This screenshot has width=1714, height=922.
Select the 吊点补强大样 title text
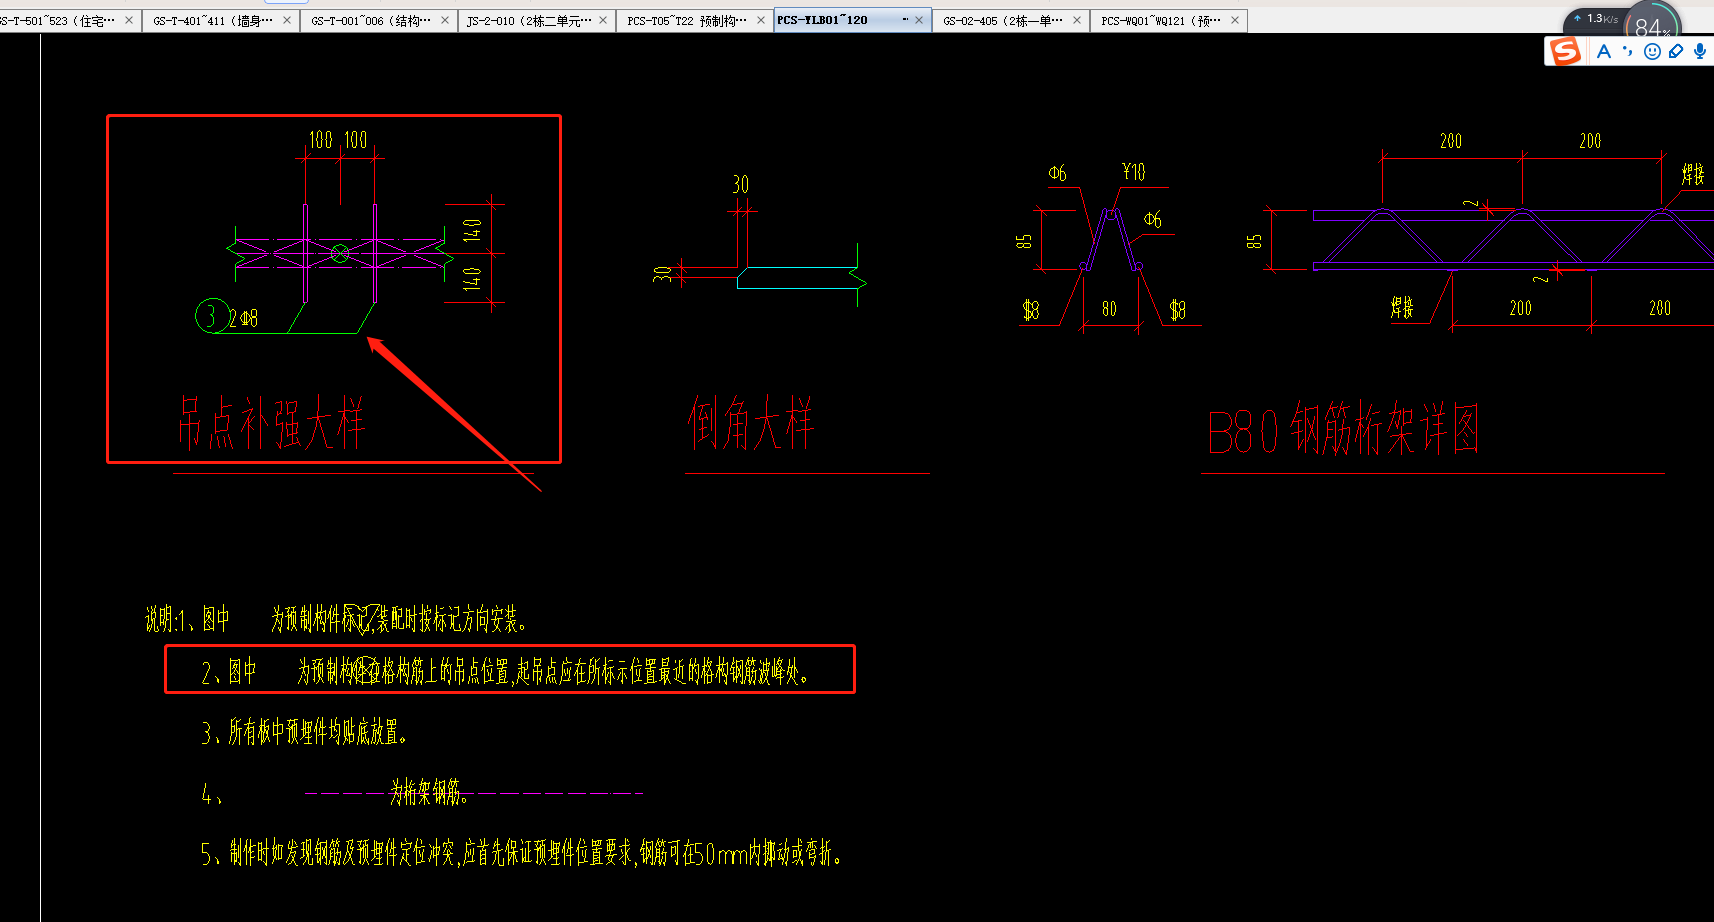tap(272, 423)
